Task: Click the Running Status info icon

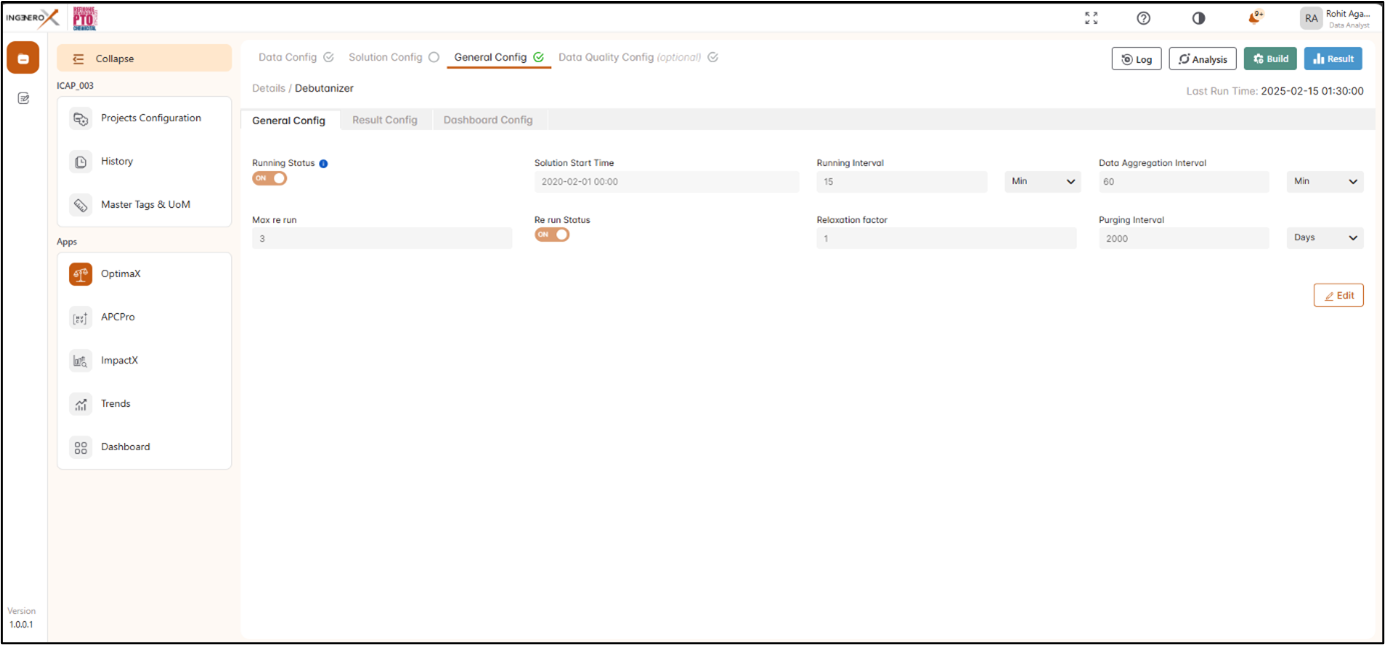Action: coord(323,163)
